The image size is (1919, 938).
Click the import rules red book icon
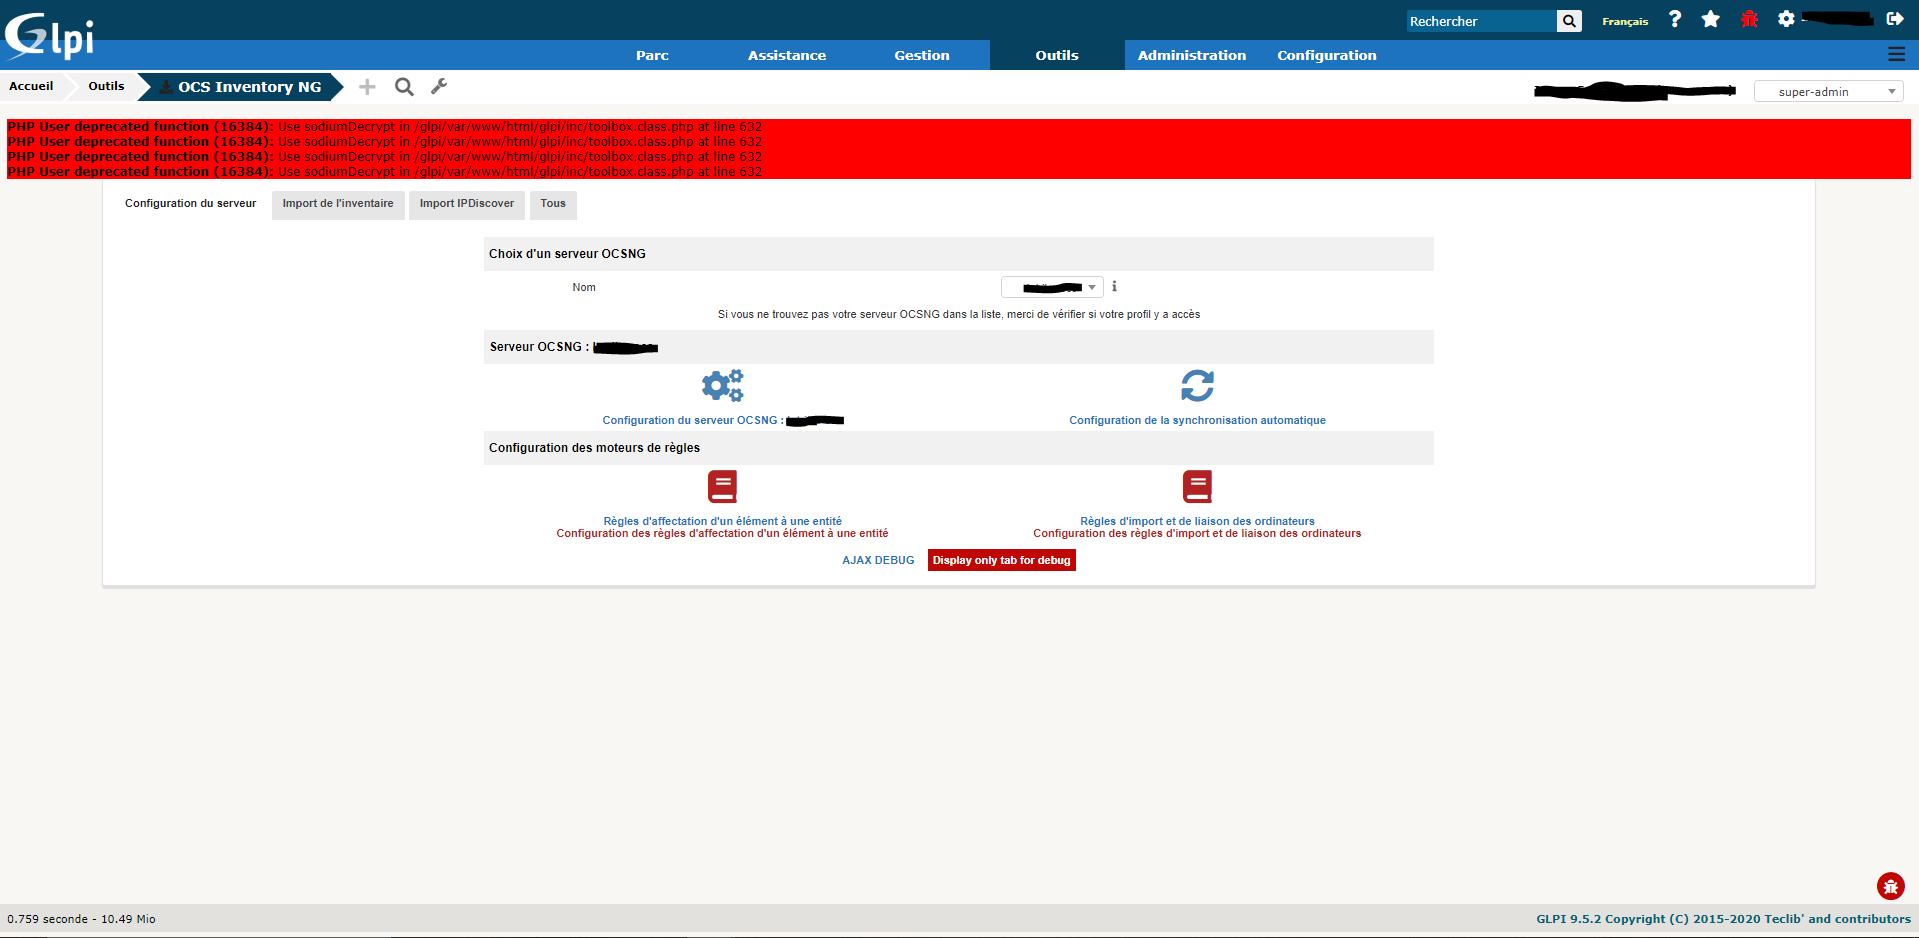point(1197,487)
